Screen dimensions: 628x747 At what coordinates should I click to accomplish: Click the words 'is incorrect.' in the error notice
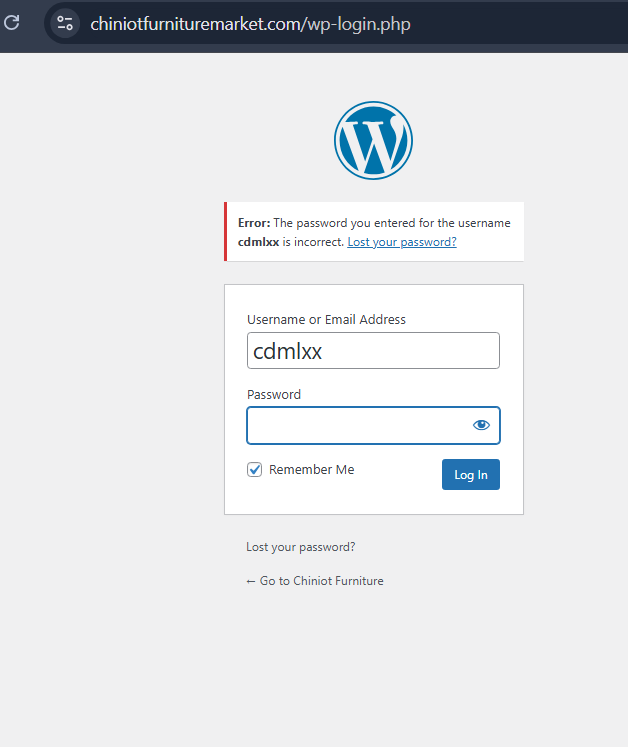point(313,242)
